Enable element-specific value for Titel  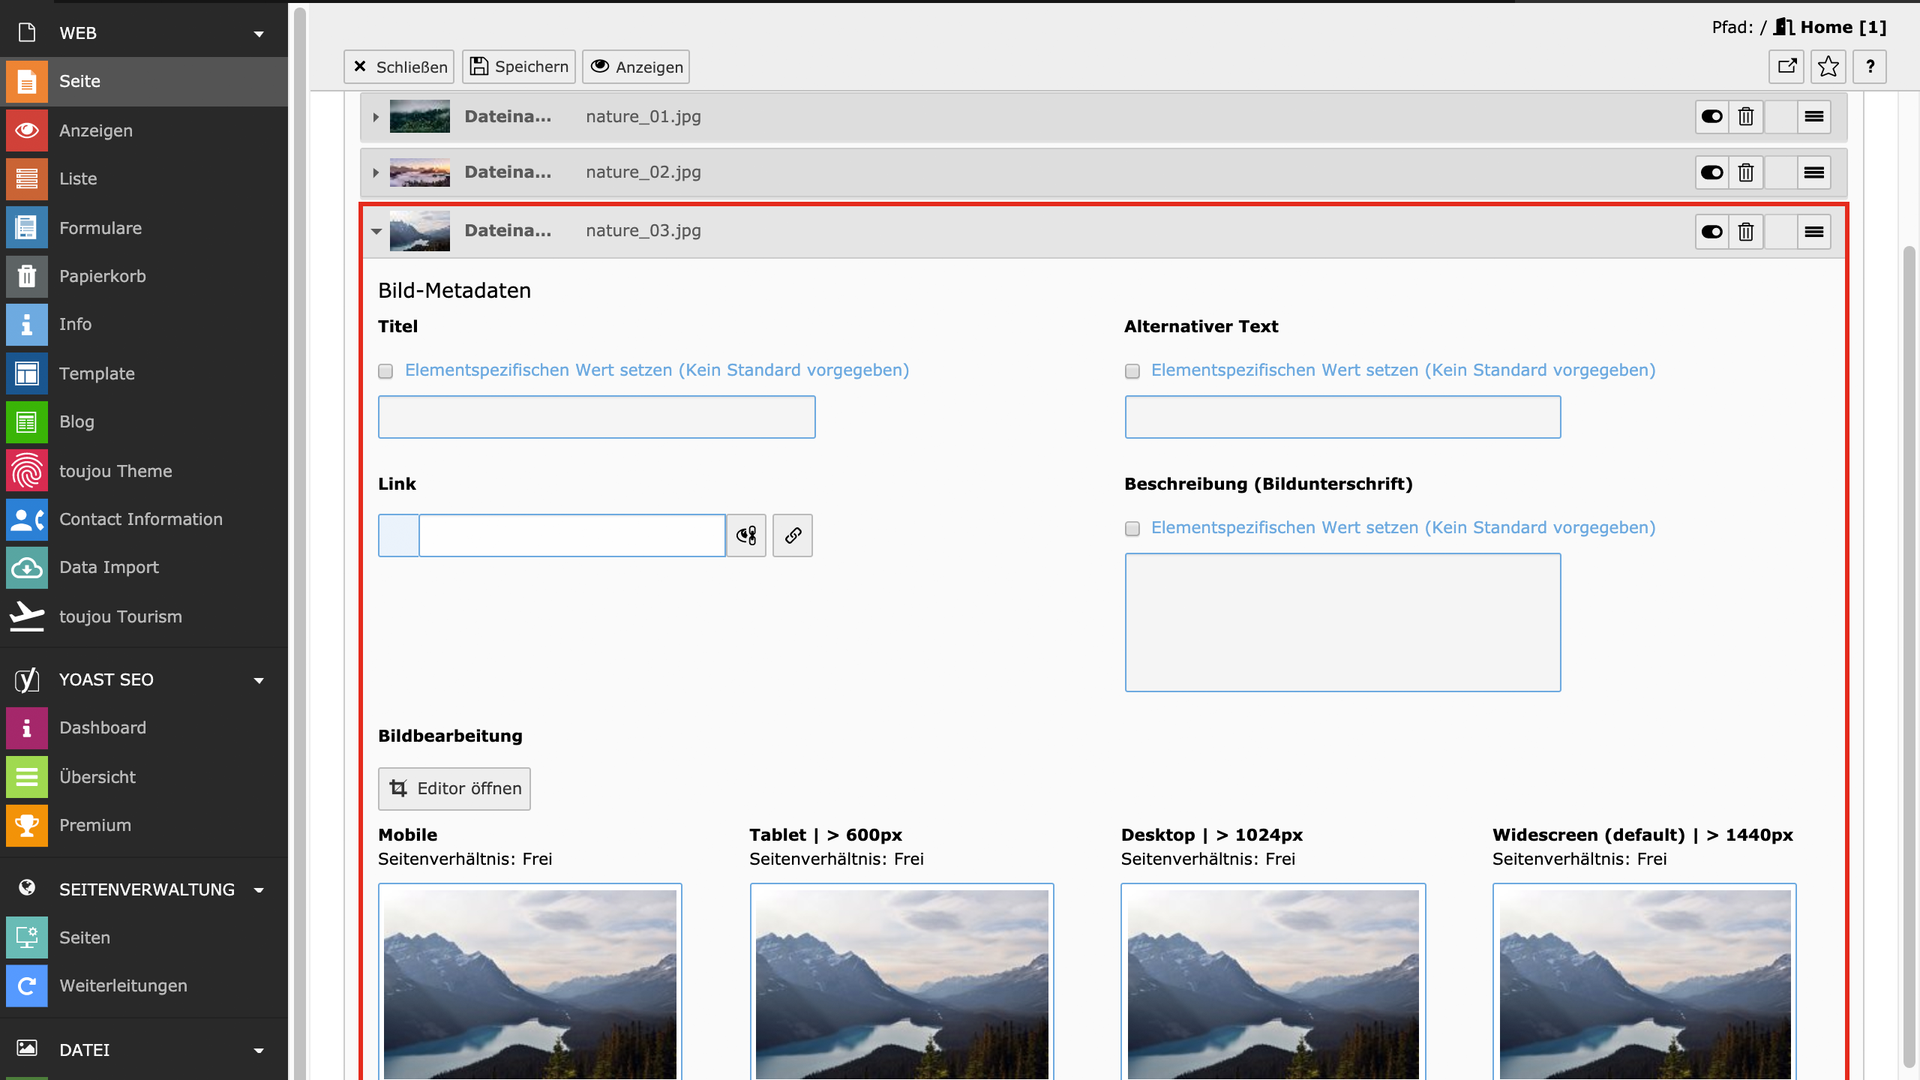[x=386, y=371]
